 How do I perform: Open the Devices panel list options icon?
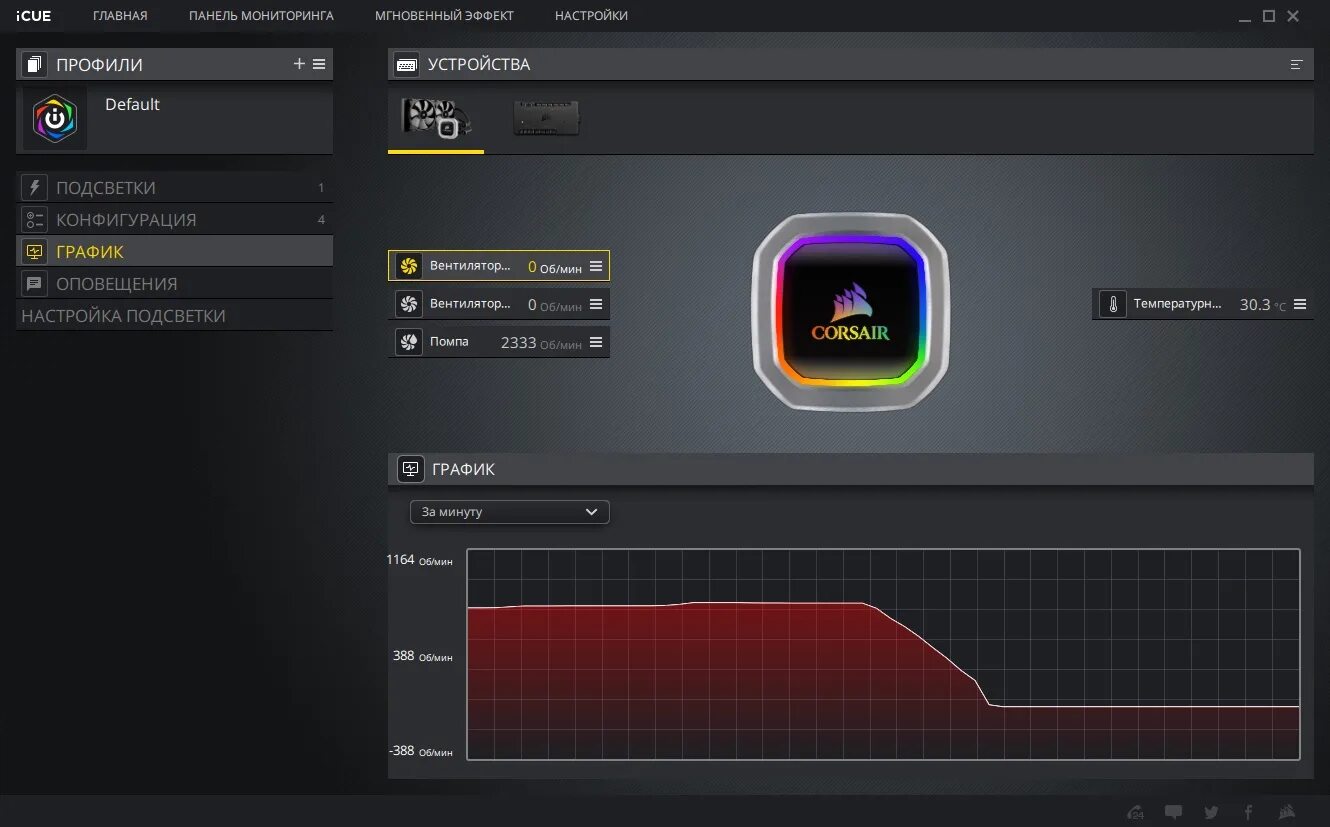coord(1296,64)
